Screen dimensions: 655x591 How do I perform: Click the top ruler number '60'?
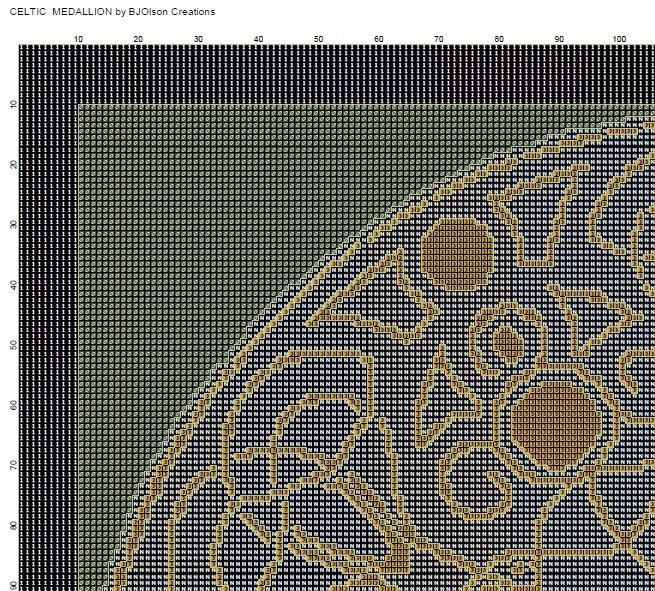point(379,39)
